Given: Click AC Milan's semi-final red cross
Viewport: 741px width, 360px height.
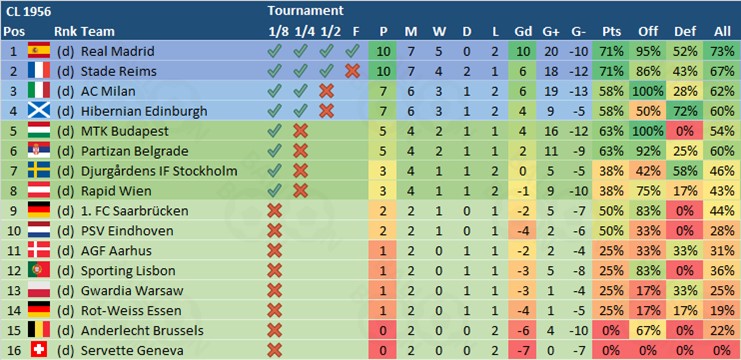Looking at the screenshot, I should [327, 91].
